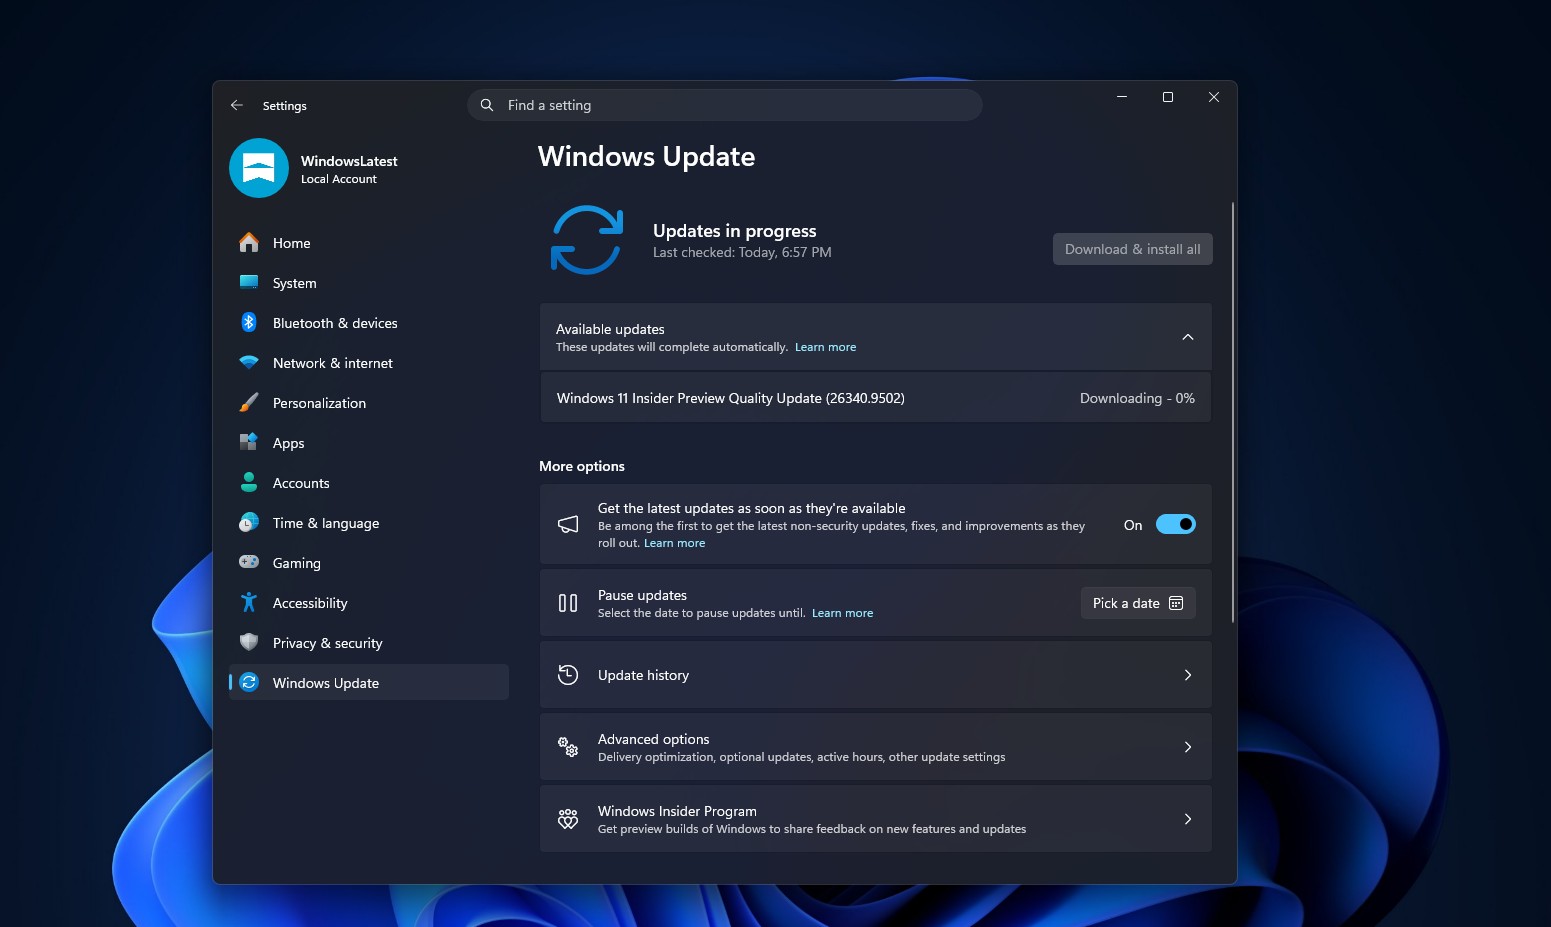Viewport: 1551px width, 927px height.
Task: Select Accounts in the sidebar
Action: coord(369,483)
